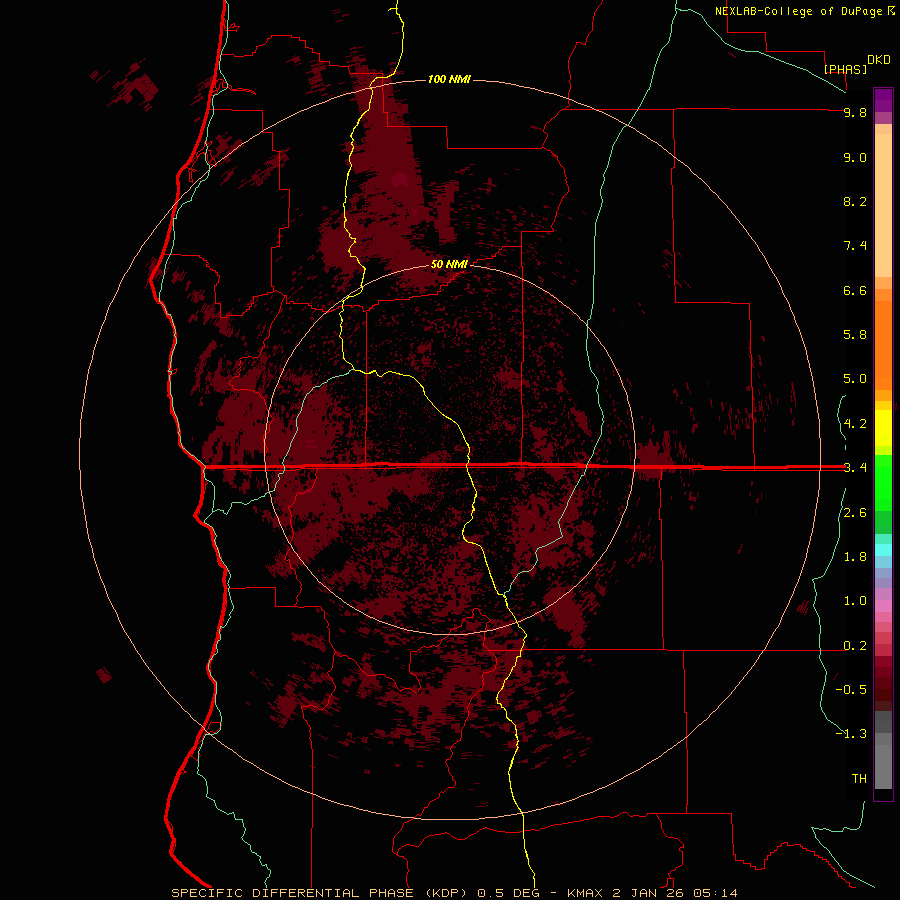Click the NEXLAB-College of DuPage label
The width and height of the screenshot is (900, 900).
coord(799,11)
